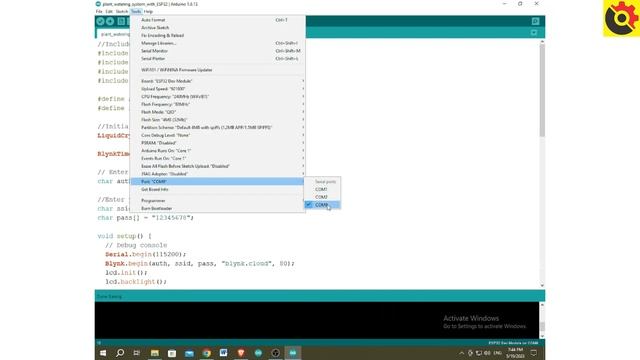Expand the PSRAM "Disabled" submenu
This screenshot has width=640, height=360.
pos(218,143)
